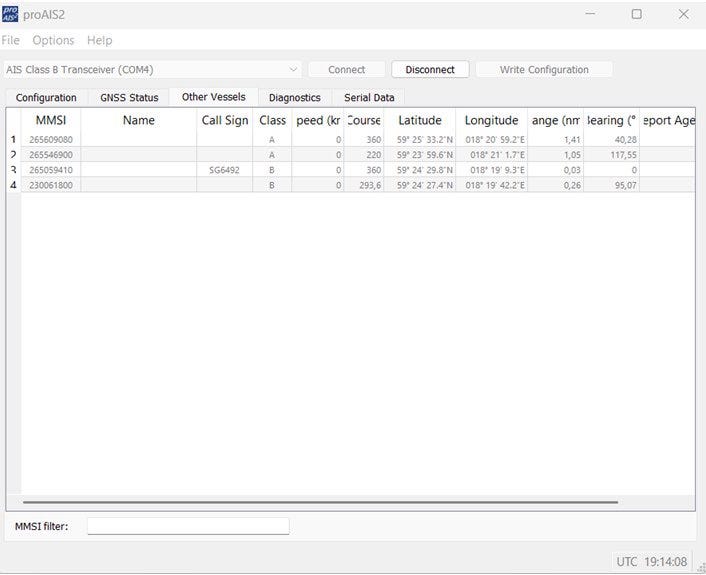Sort by the MMSI column header

click(x=51, y=120)
